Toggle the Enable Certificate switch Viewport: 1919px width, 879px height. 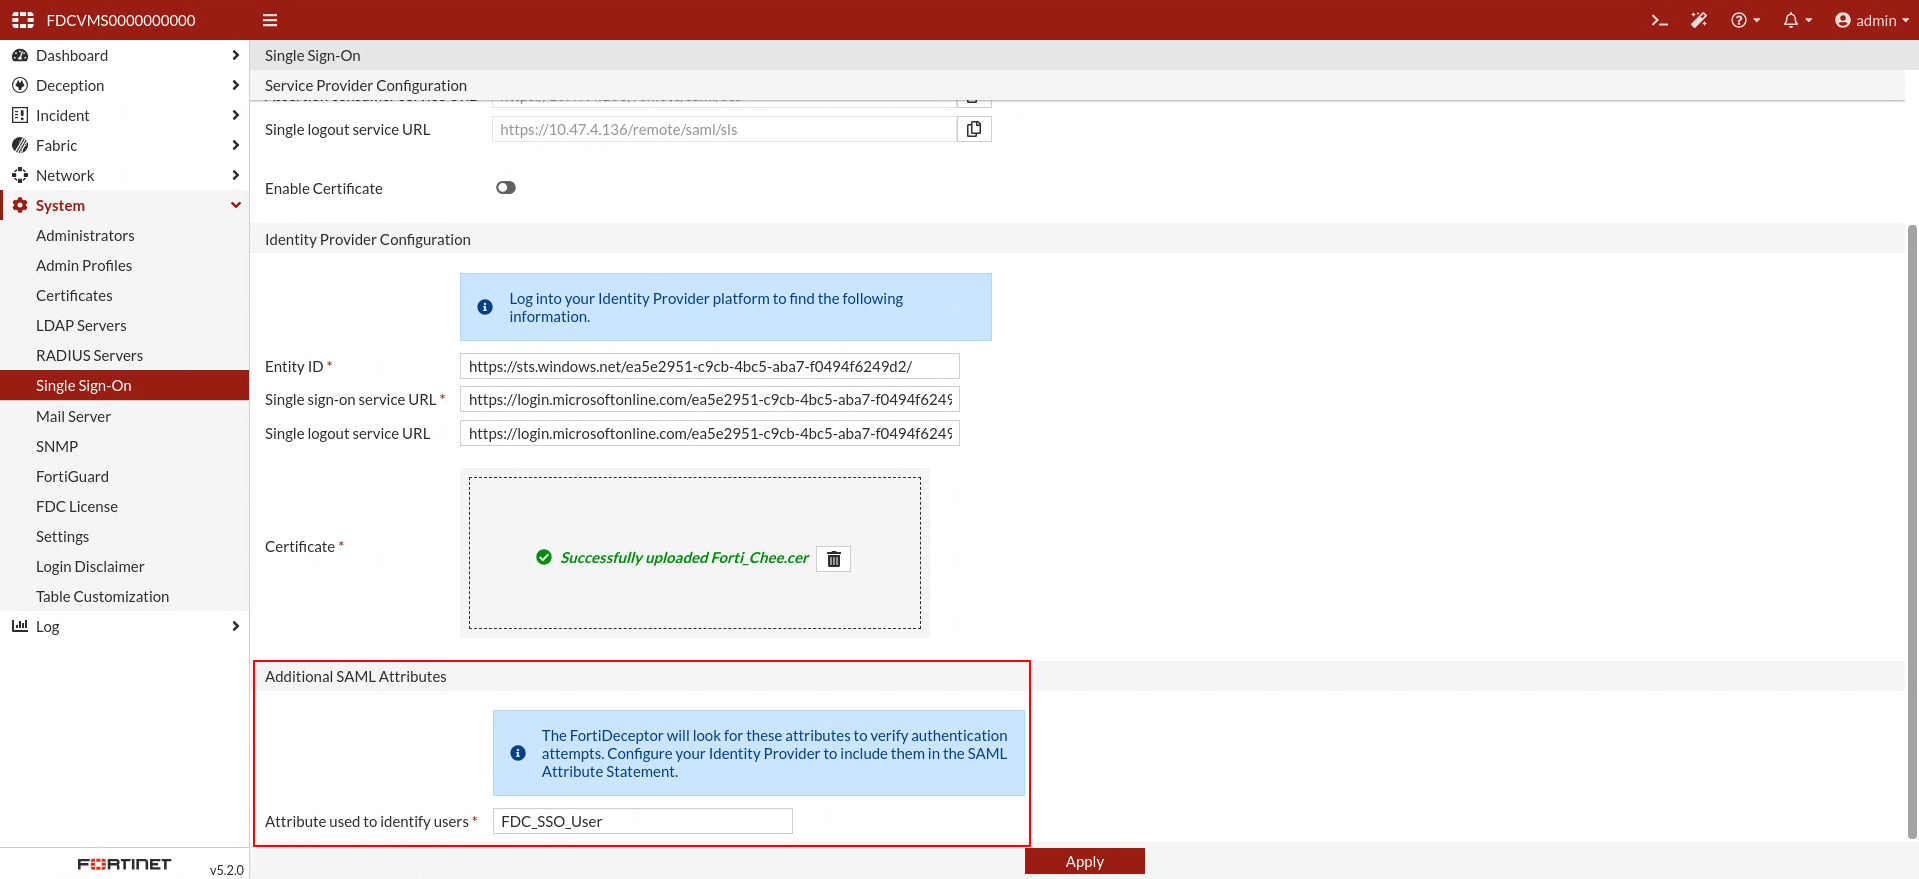pos(506,188)
